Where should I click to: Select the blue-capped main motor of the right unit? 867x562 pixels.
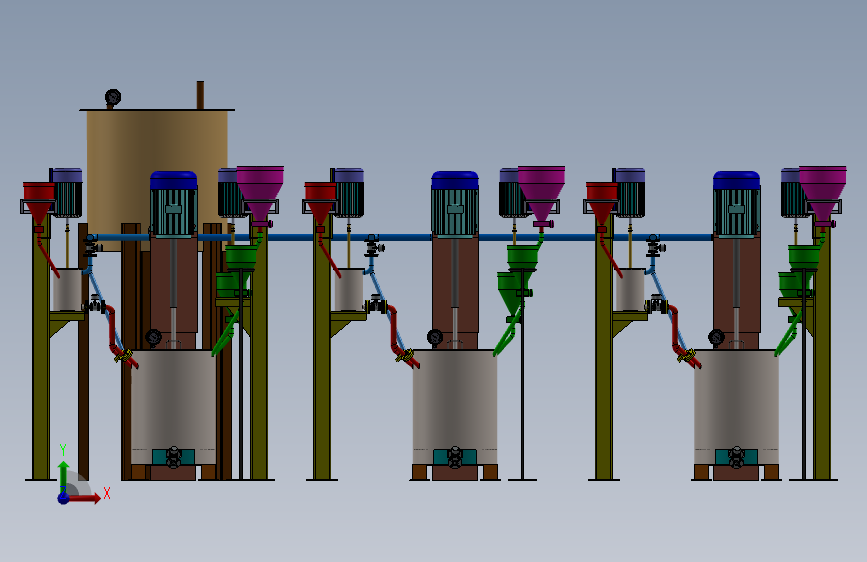point(737,204)
